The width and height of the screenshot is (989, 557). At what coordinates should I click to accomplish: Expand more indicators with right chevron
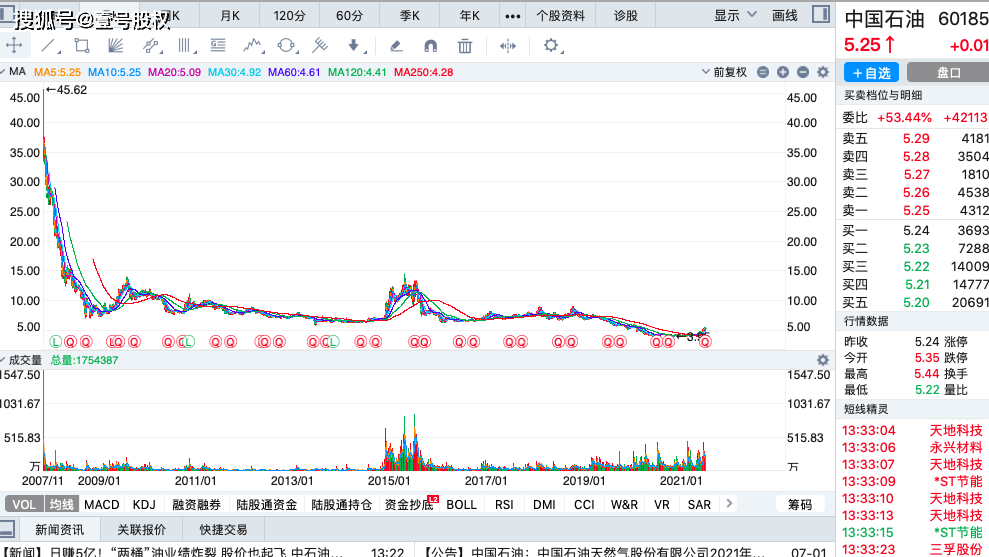[728, 504]
